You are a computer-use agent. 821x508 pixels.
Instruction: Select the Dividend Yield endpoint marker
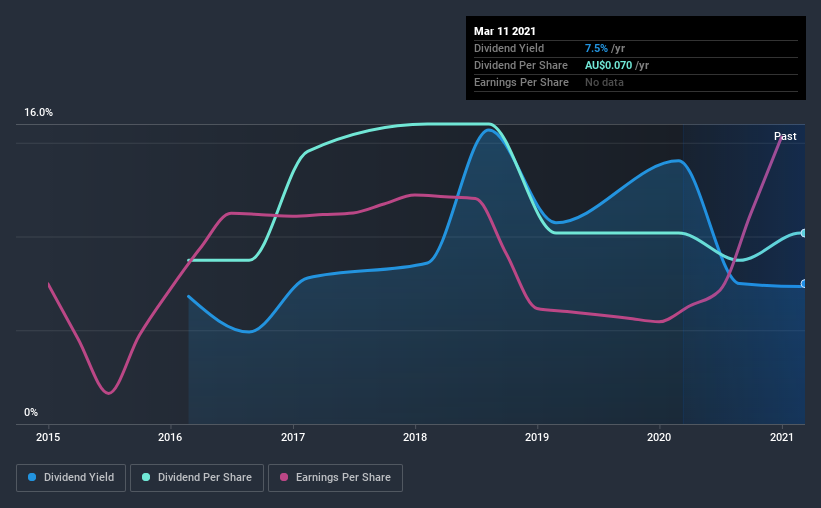pyautogui.click(x=804, y=284)
